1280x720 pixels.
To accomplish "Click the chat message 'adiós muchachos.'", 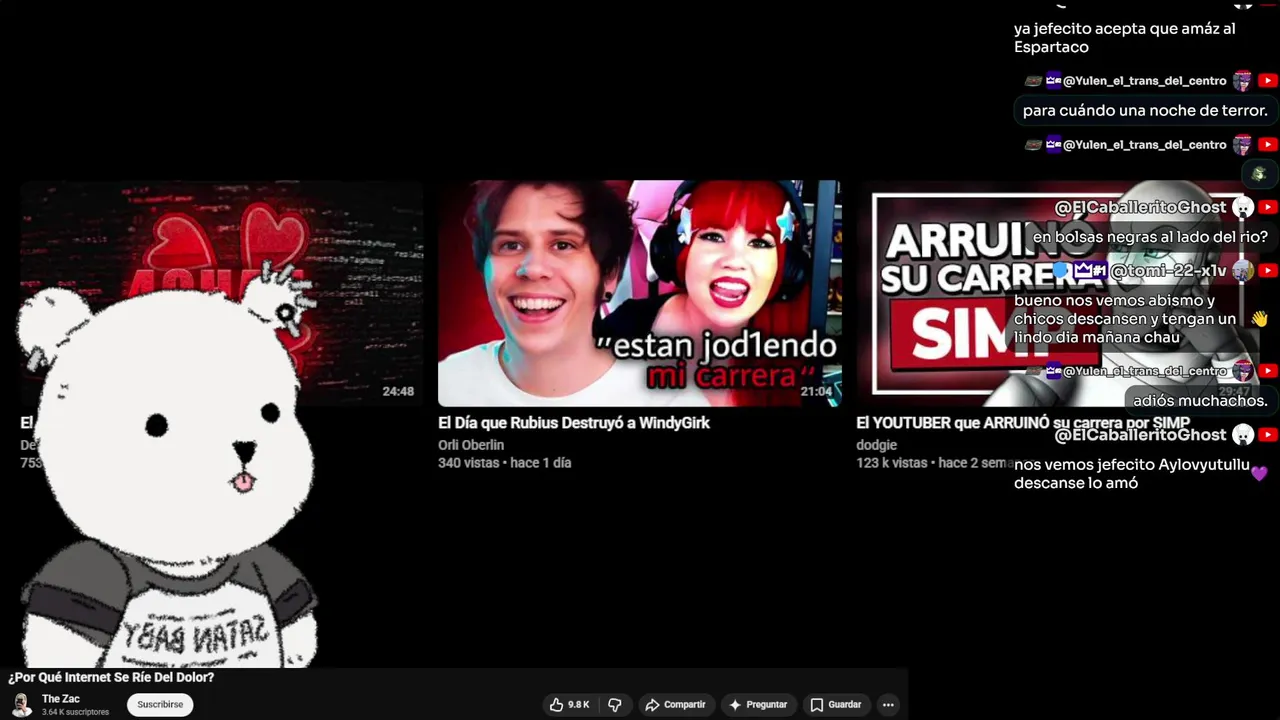I will tap(1200, 401).
